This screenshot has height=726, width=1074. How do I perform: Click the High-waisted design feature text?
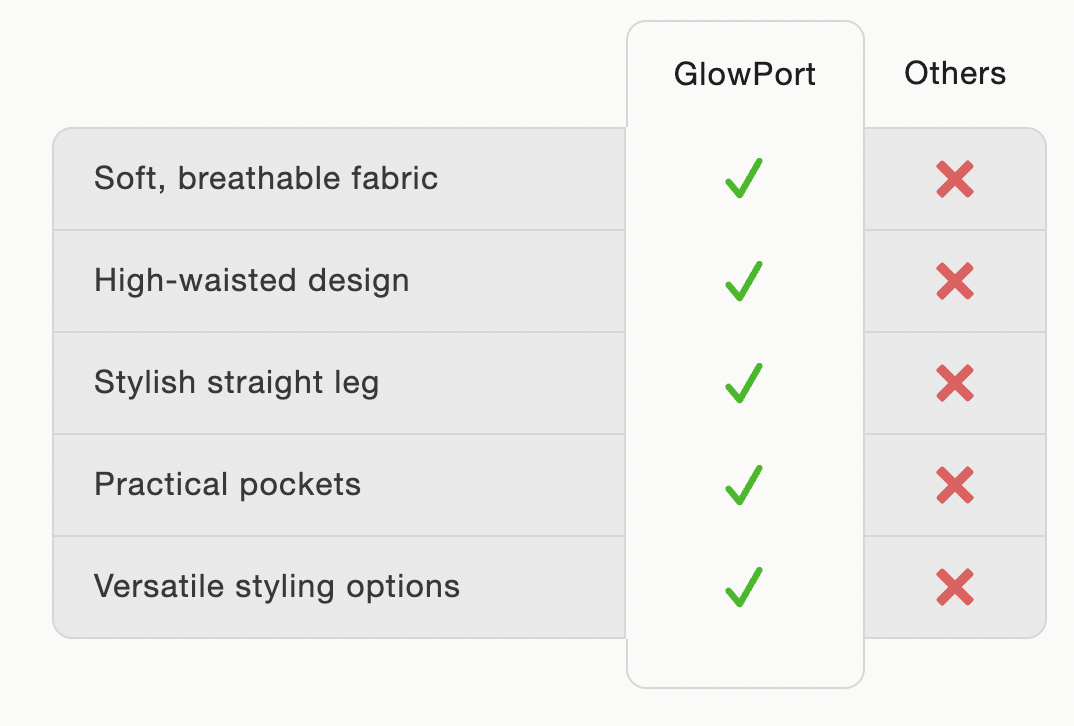click(x=252, y=281)
